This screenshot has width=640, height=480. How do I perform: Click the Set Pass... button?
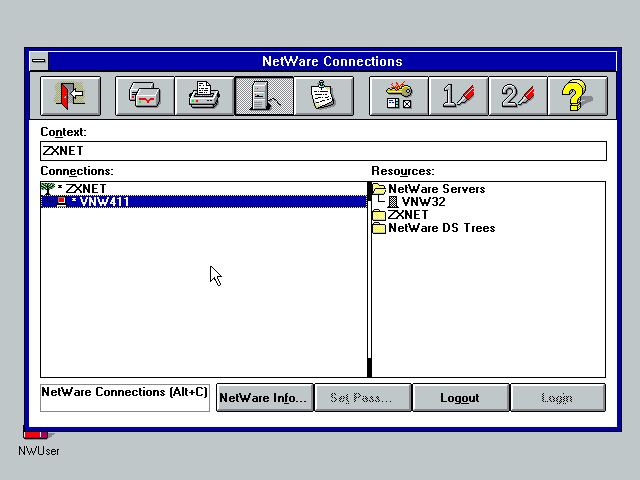pos(362,398)
